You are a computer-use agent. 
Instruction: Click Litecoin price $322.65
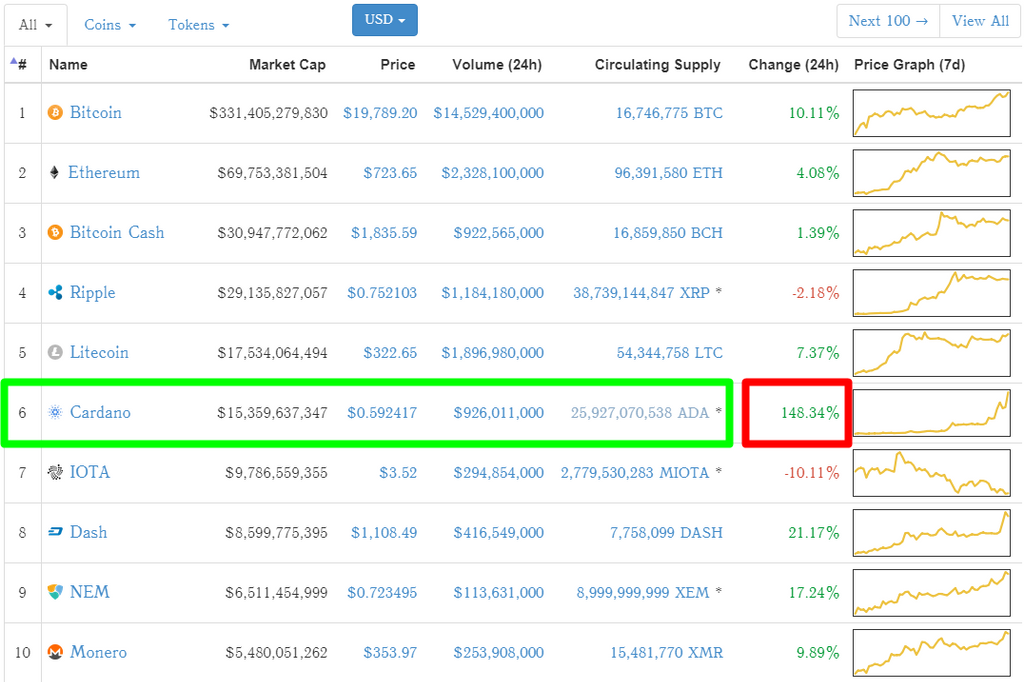click(x=390, y=353)
